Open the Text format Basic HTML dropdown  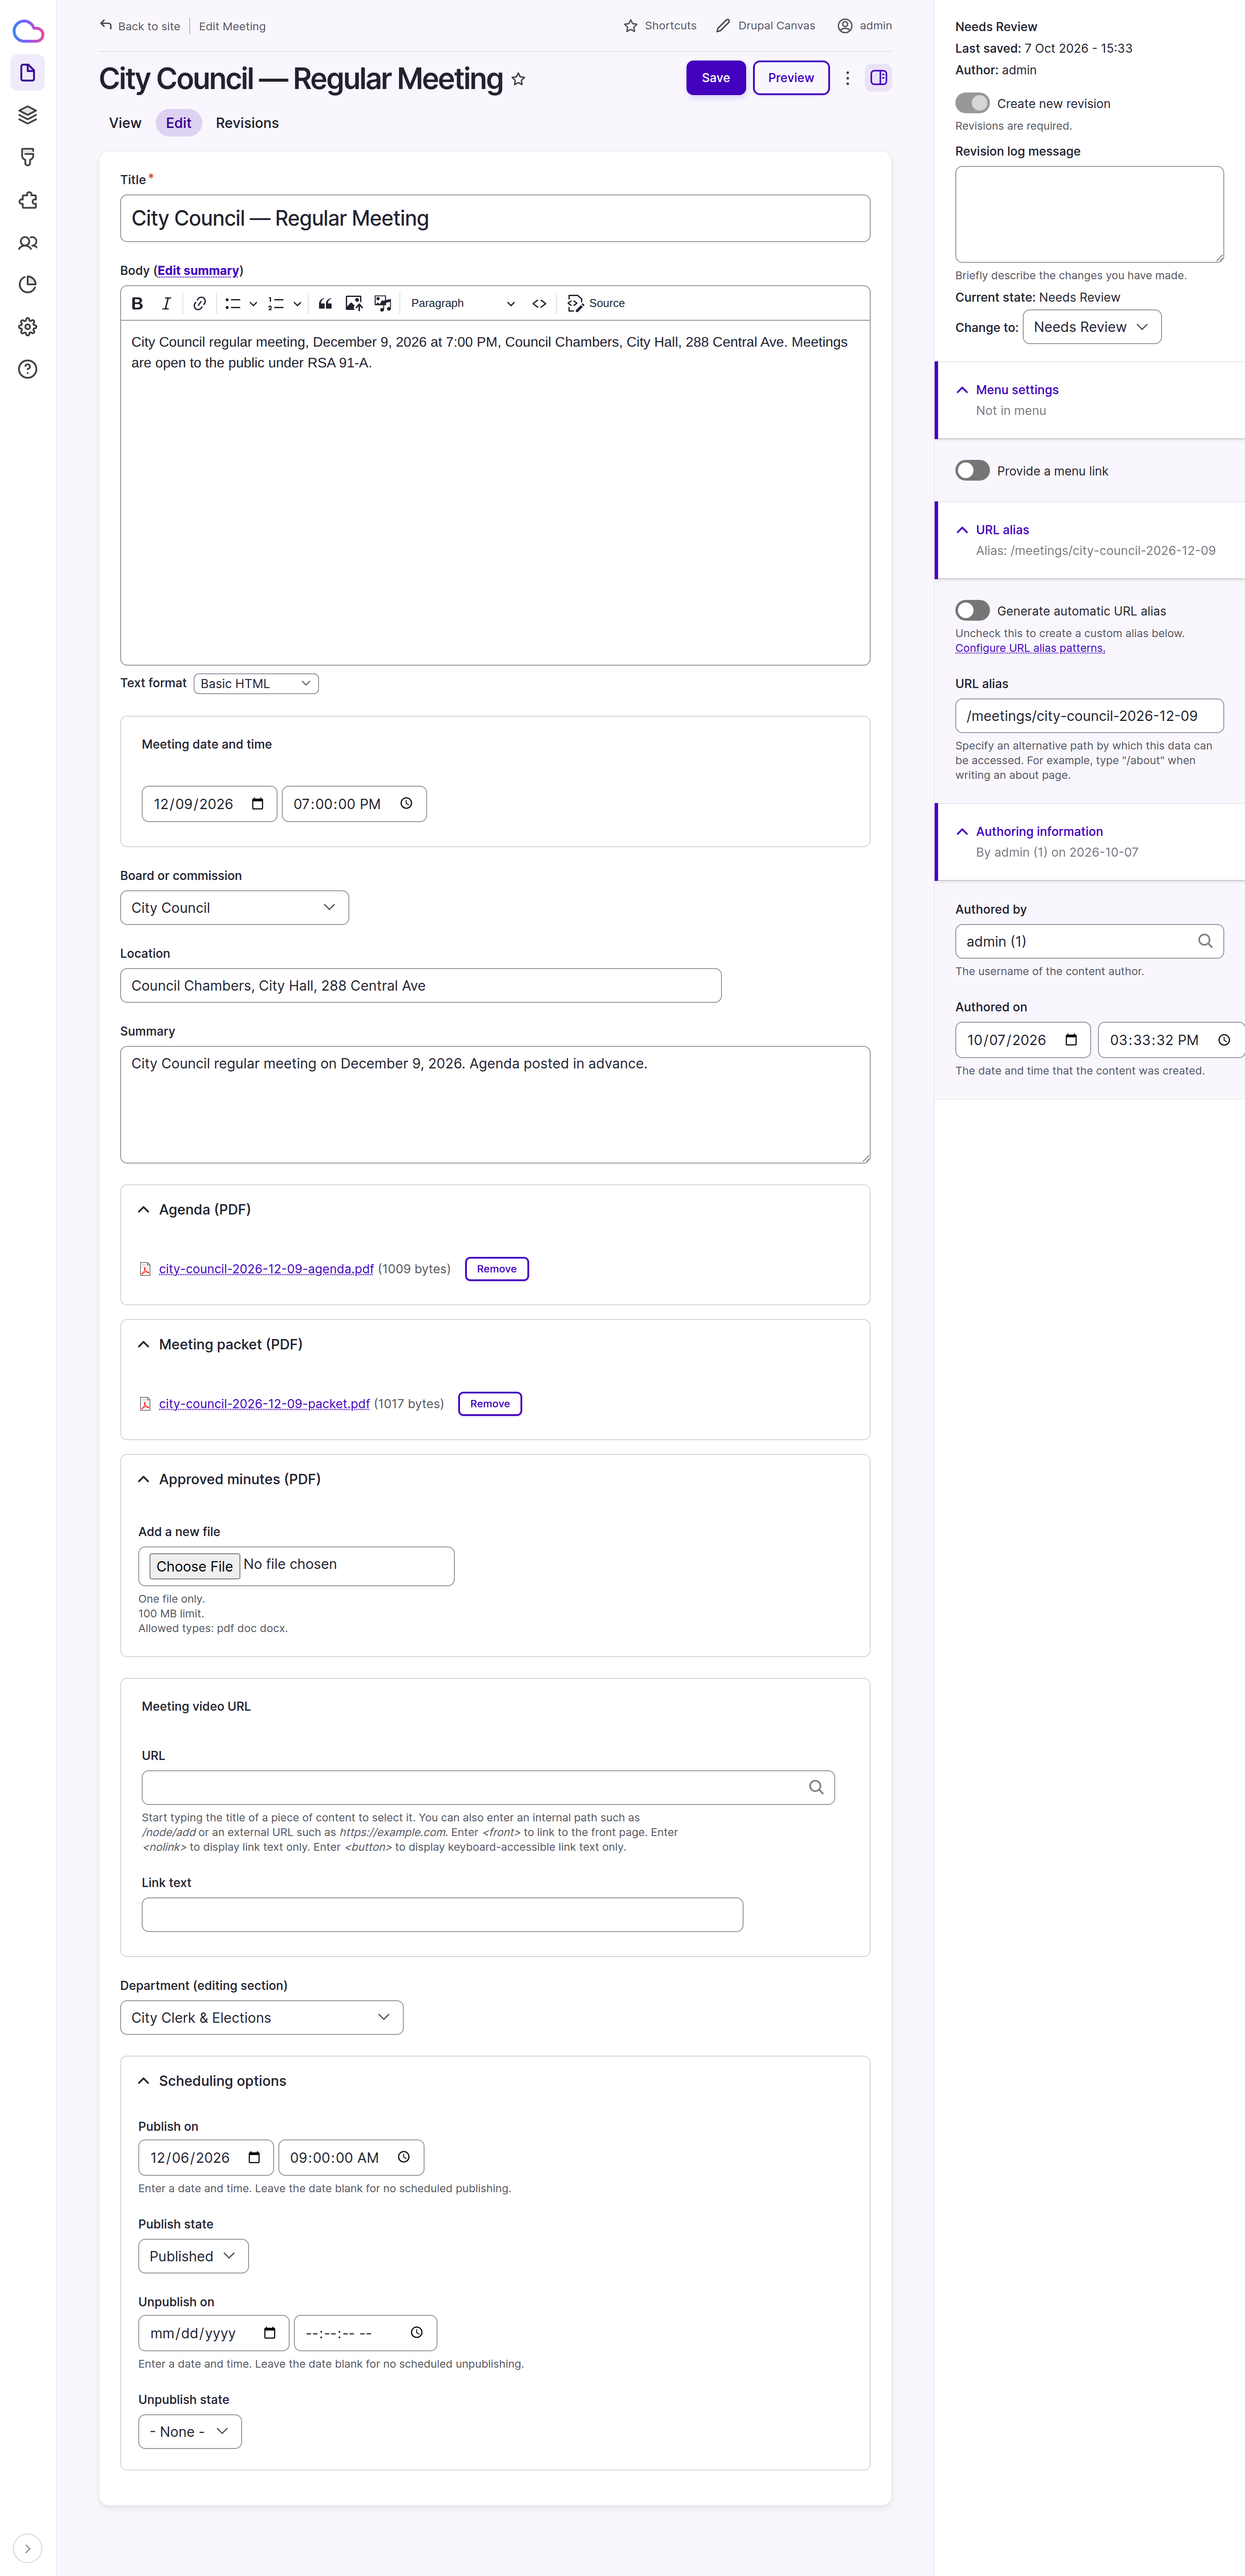(256, 684)
